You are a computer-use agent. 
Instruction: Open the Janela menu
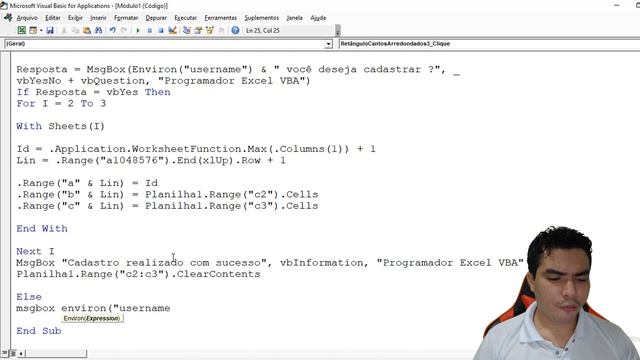[x=294, y=18]
